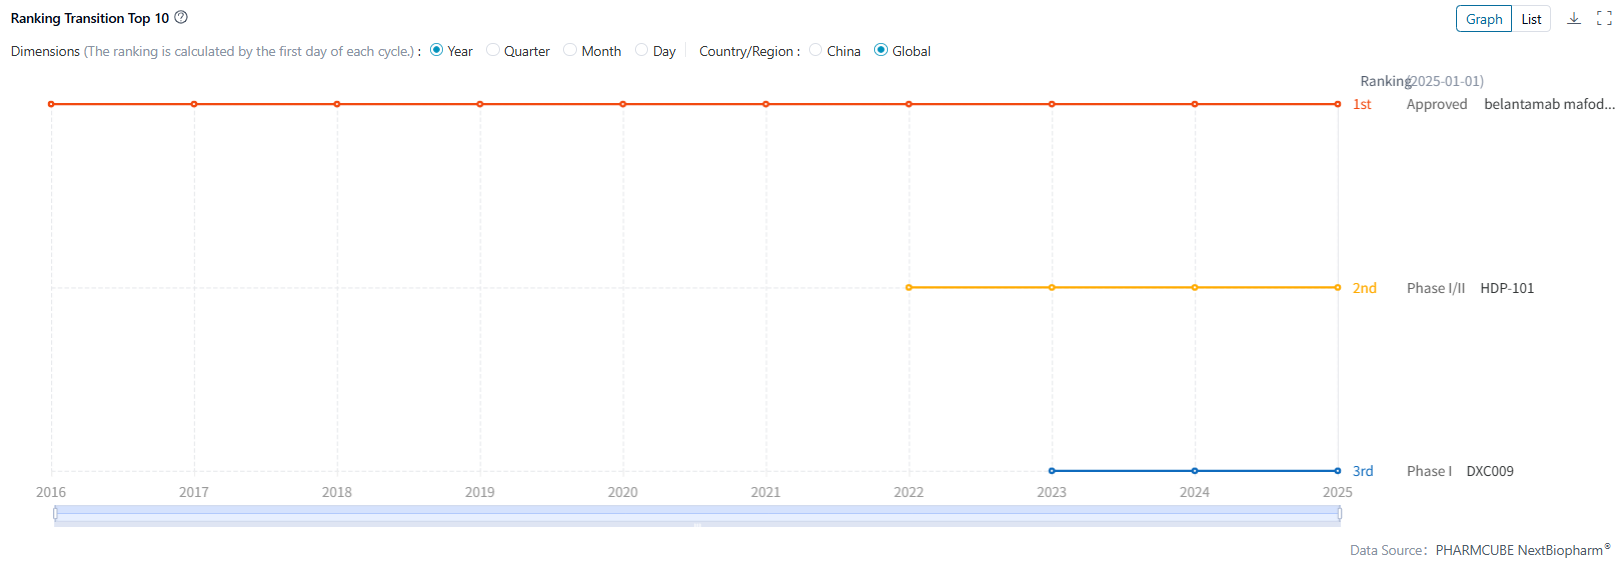Image resolution: width=1624 pixels, height=566 pixels.
Task: Click the 2025 endpoint of the orange 2nd line
Action: (x=1338, y=288)
